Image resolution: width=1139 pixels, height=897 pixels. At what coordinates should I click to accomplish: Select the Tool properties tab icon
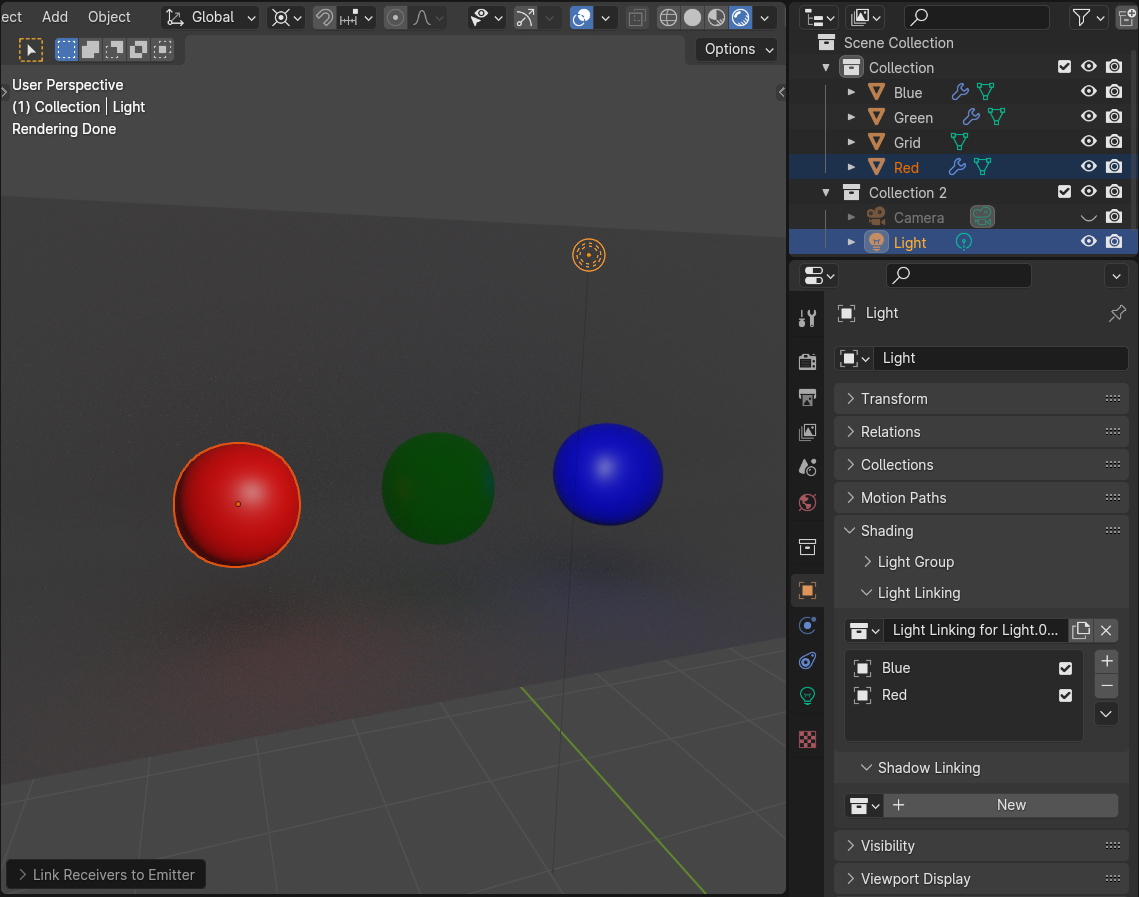[807, 318]
